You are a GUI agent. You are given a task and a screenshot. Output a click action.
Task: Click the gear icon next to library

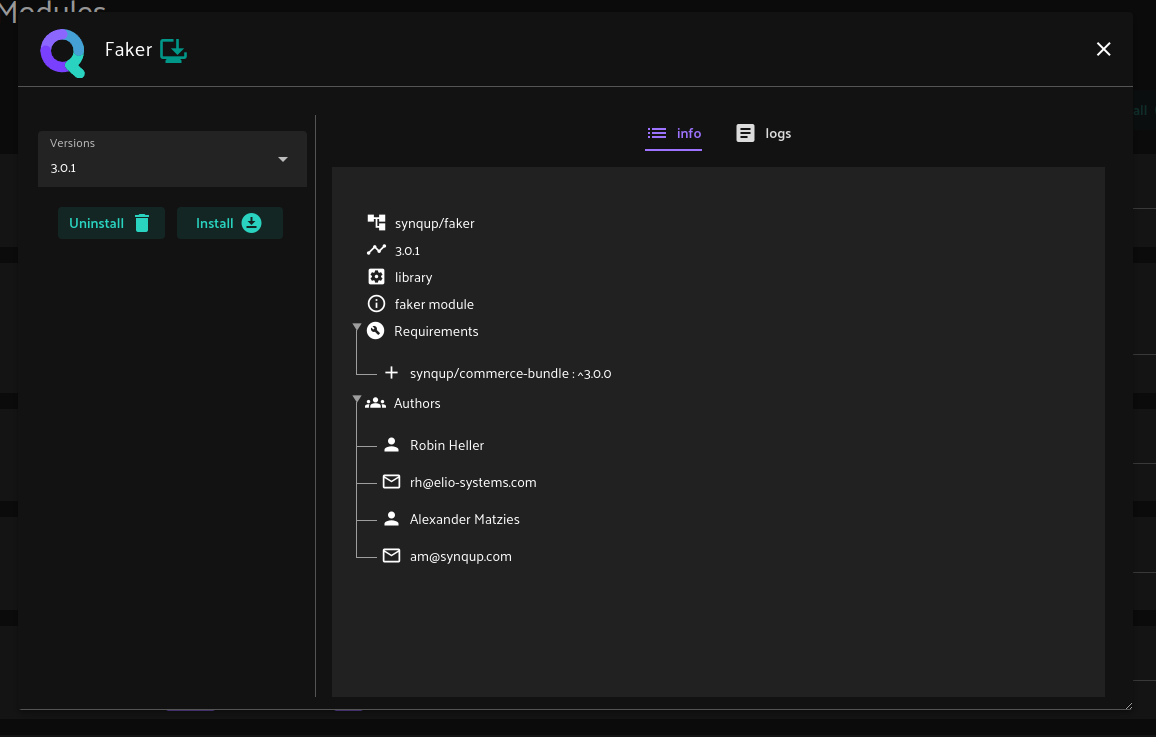pyautogui.click(x=376, y=276)
